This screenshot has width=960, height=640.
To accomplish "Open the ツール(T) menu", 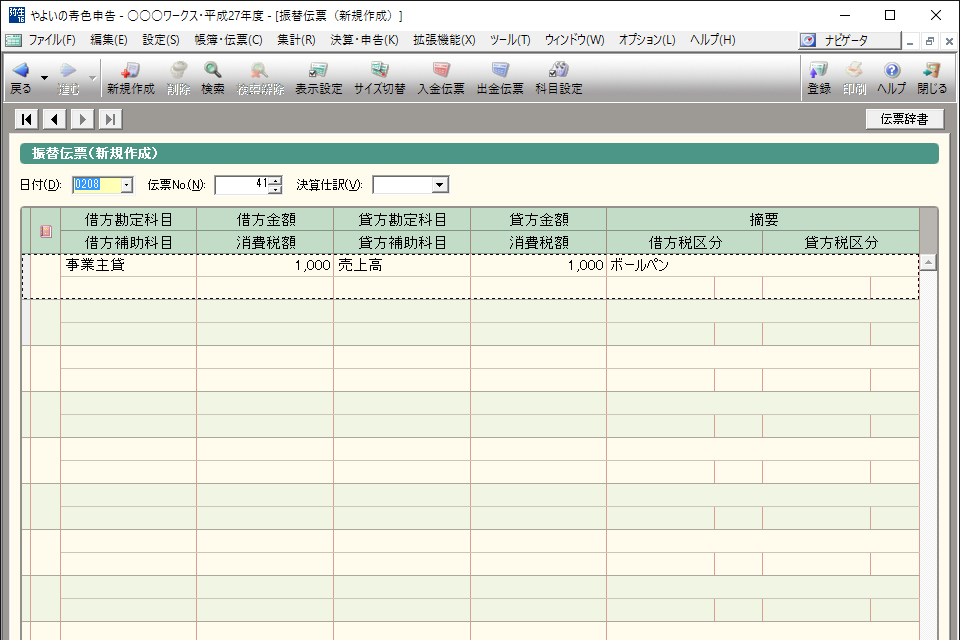I will click(x=509, y=40).
